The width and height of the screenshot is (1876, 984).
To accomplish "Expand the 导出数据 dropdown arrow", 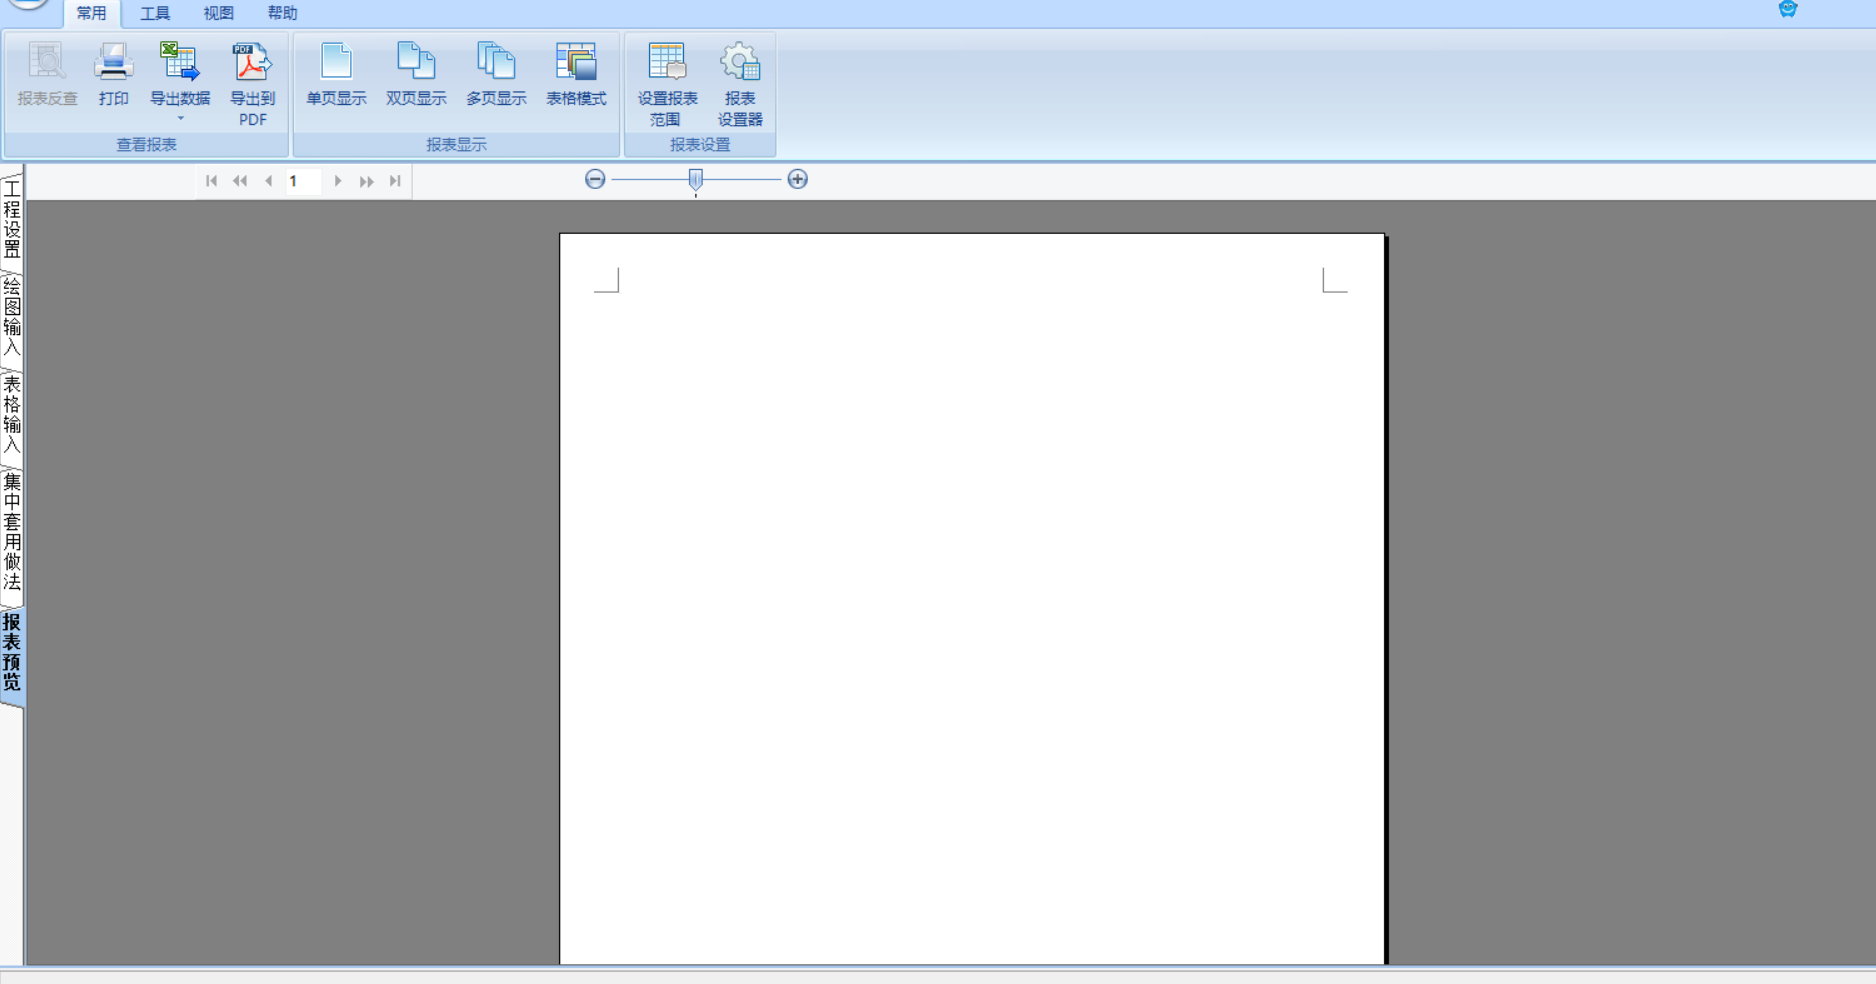I will coord(180,118).
